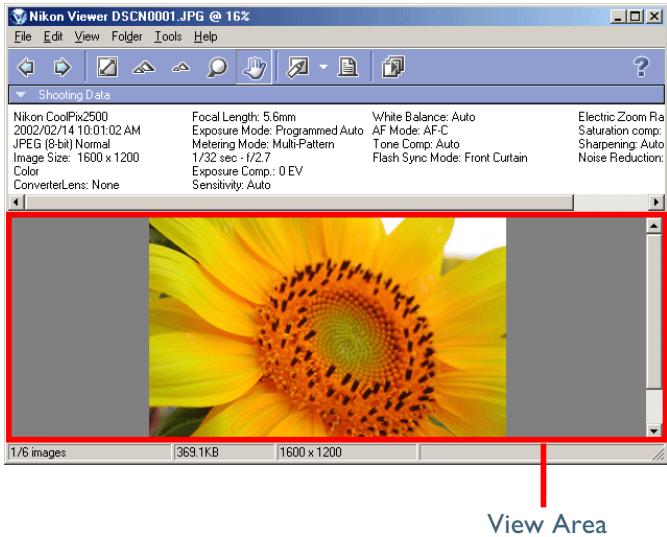Close the Nikon Viewer window
The width and height of the screenshot is (667, 537).
(x=654, y=17)
